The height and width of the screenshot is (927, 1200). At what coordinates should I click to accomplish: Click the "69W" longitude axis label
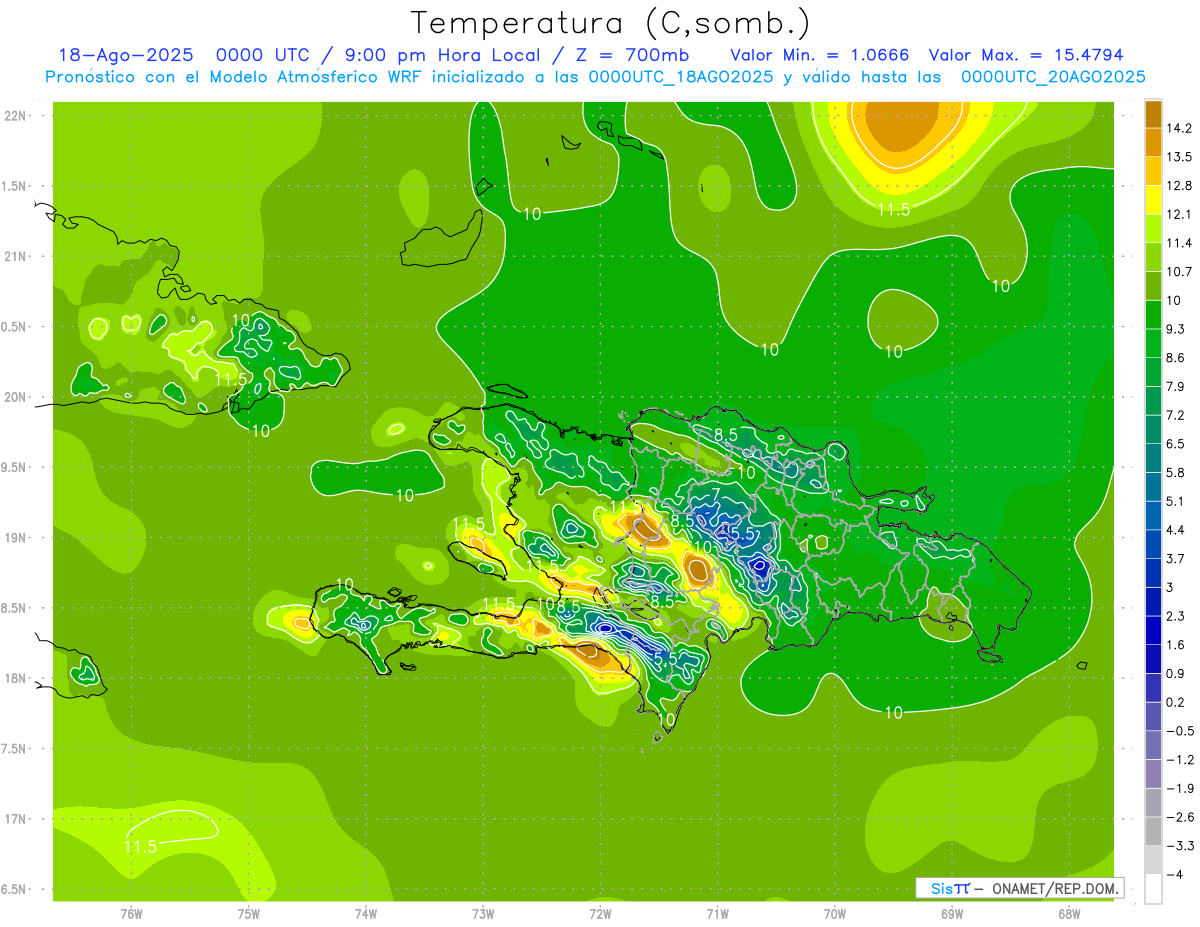click(952, 914)
